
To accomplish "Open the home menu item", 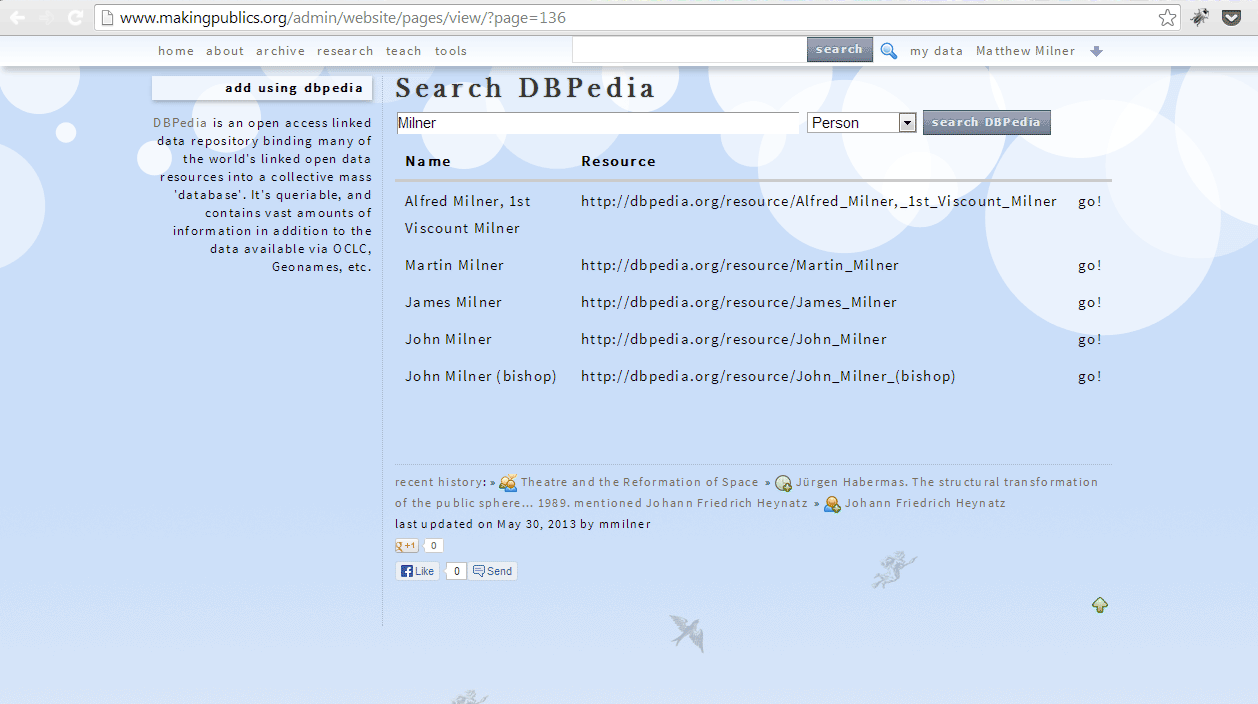I will pyautogui.click(x=176, y=51).
